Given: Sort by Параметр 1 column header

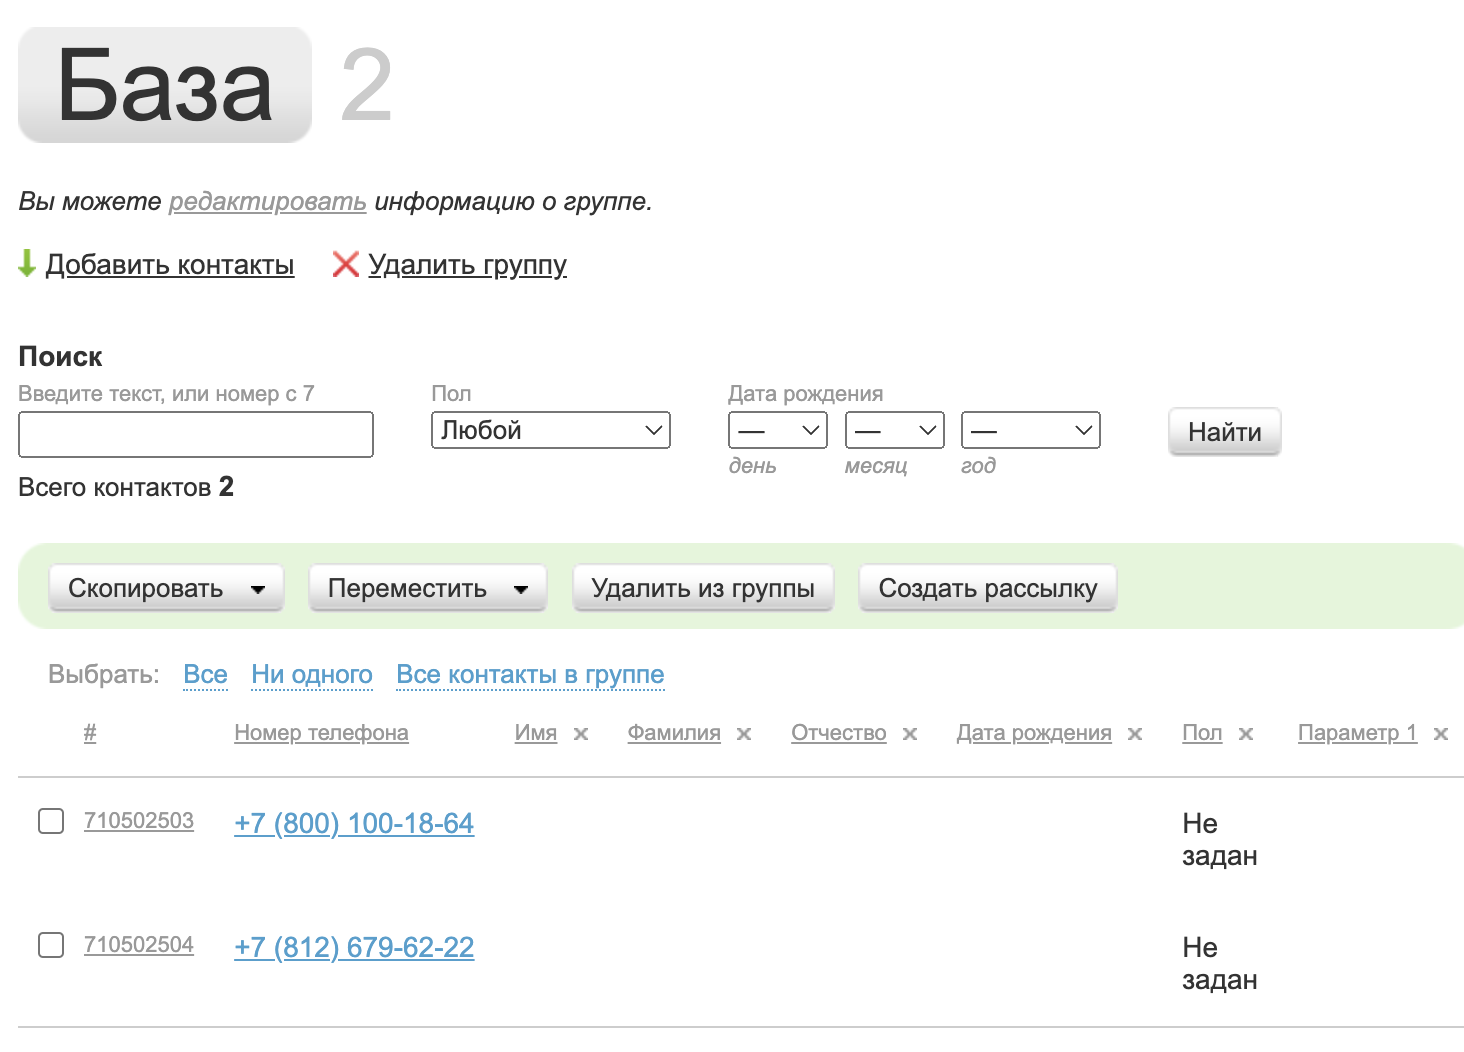Looking at the screenshot, I should (1358, 733).
